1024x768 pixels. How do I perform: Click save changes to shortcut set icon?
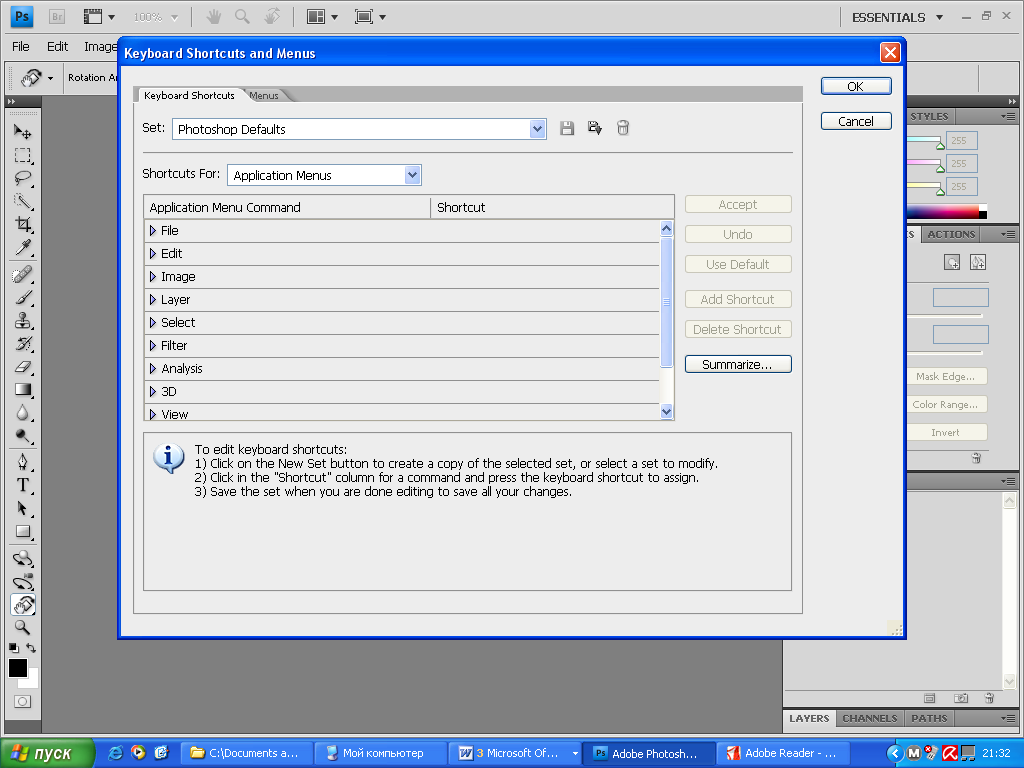pyautogui.click(x=567, y=128)
